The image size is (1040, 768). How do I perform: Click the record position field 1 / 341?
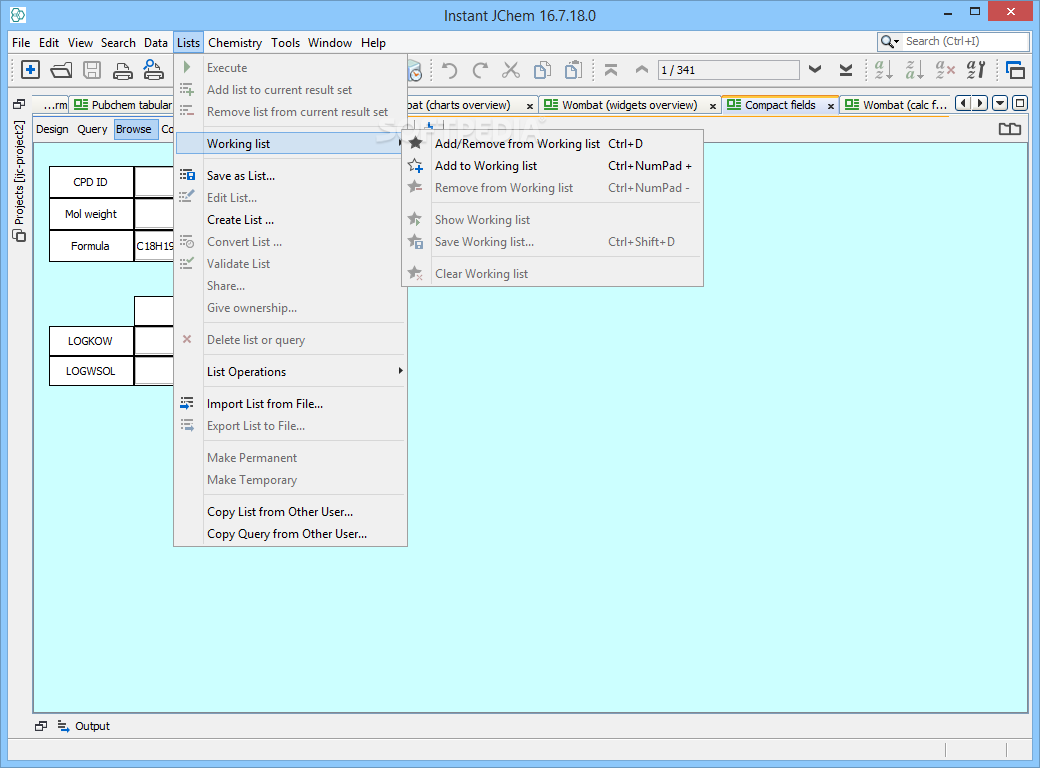click(728, 70)
